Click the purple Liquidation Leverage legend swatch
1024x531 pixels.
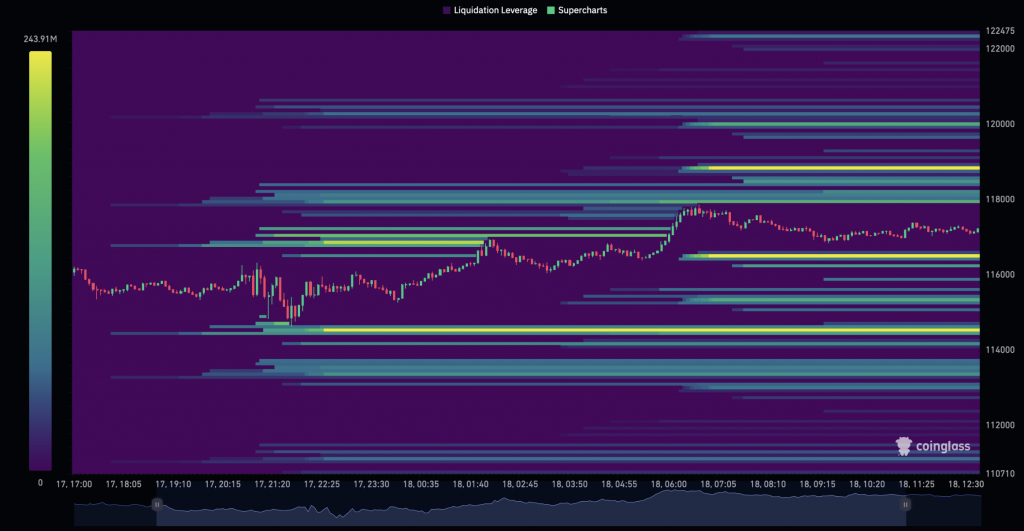tap(447, 10)
